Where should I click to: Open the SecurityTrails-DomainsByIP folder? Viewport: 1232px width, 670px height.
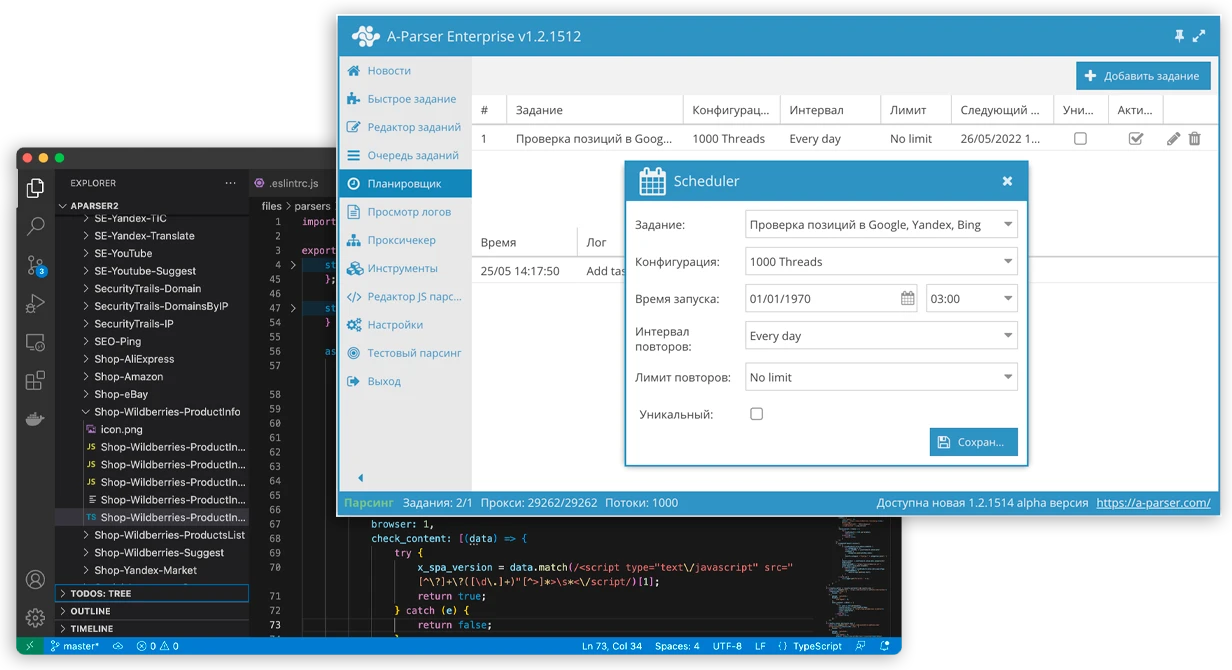(x=152, y=306)
